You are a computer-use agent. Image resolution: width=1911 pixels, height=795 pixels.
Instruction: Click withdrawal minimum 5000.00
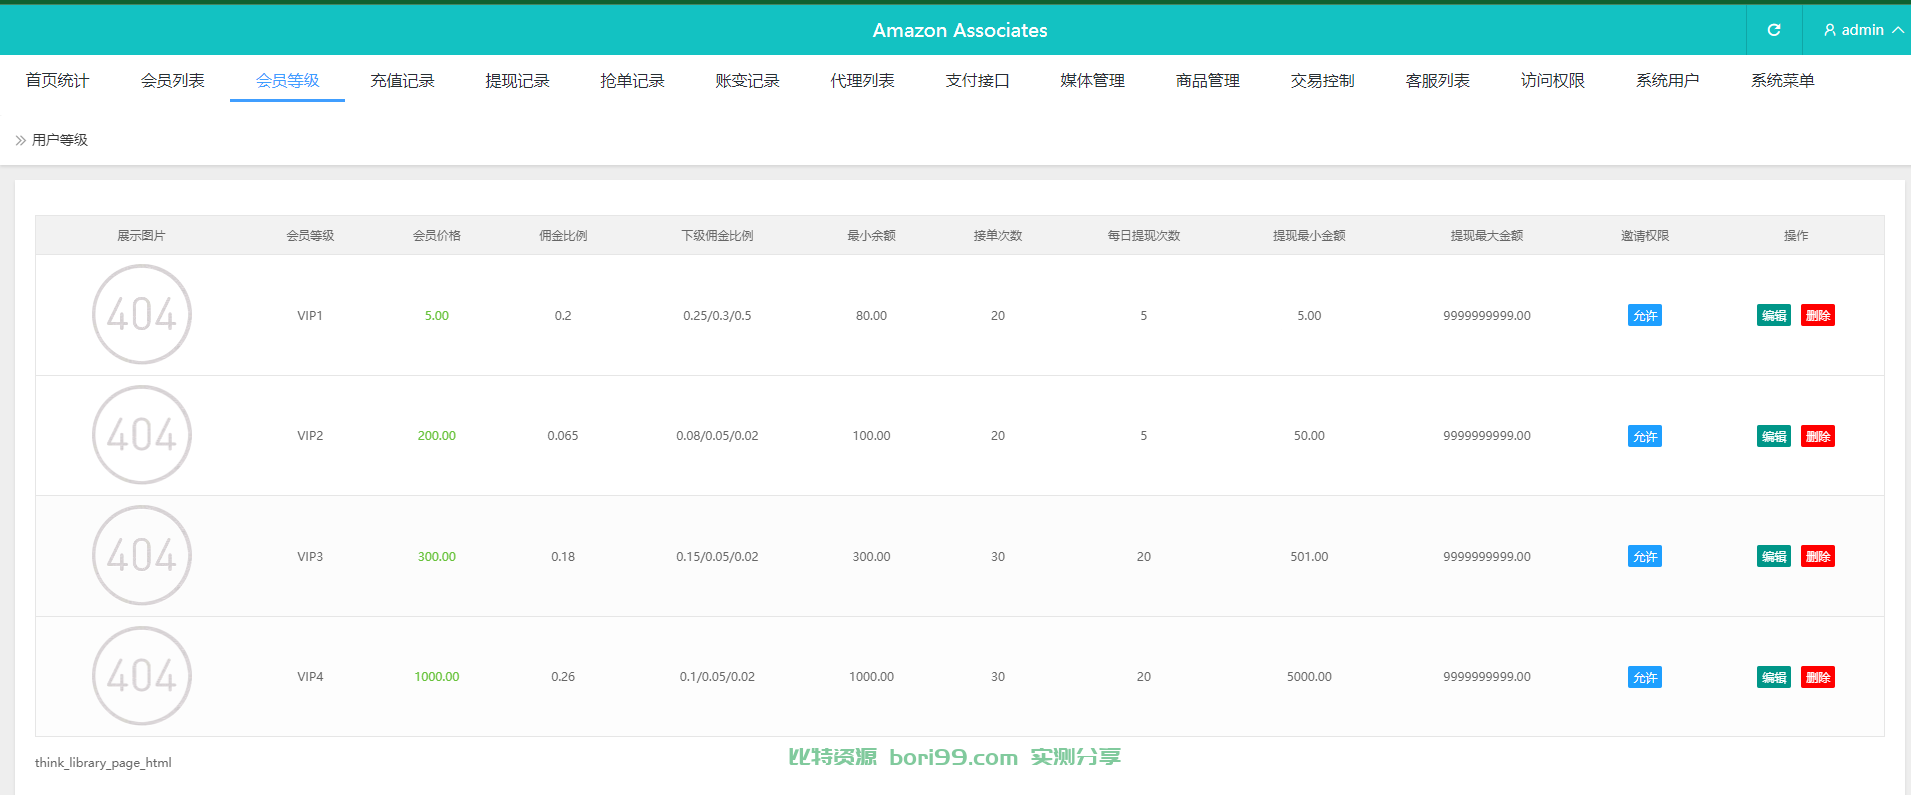[1309, 677]
